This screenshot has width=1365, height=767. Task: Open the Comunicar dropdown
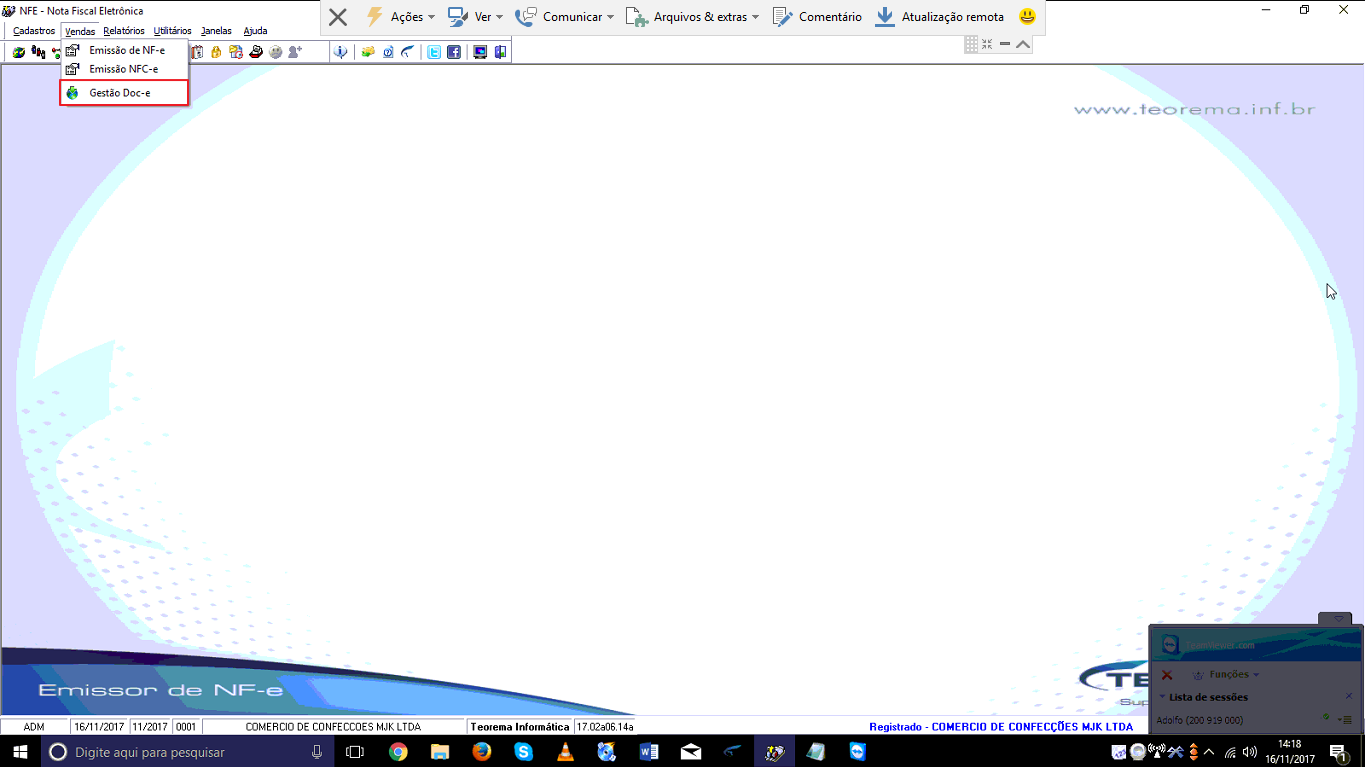(x=564, y=17)
